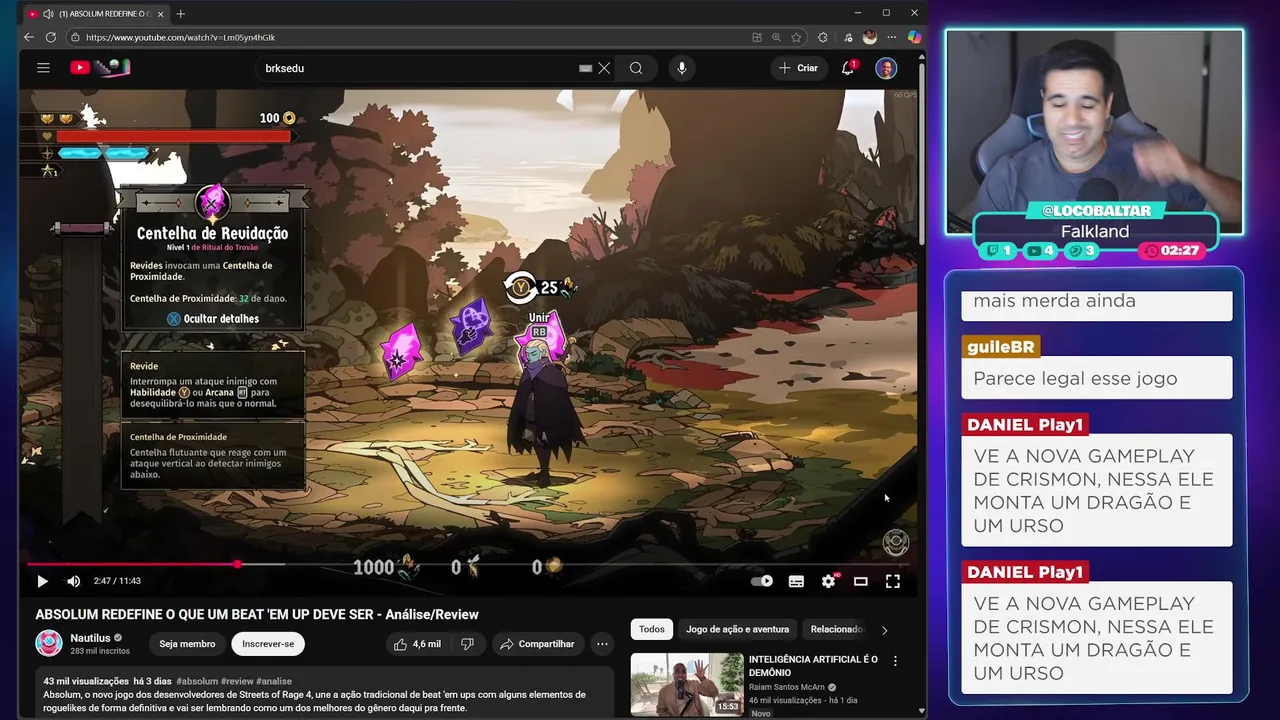Viewport: 1280px width, 720px height.
Task: Go to the YouTube home logo
Action: (x=99, y=68)
